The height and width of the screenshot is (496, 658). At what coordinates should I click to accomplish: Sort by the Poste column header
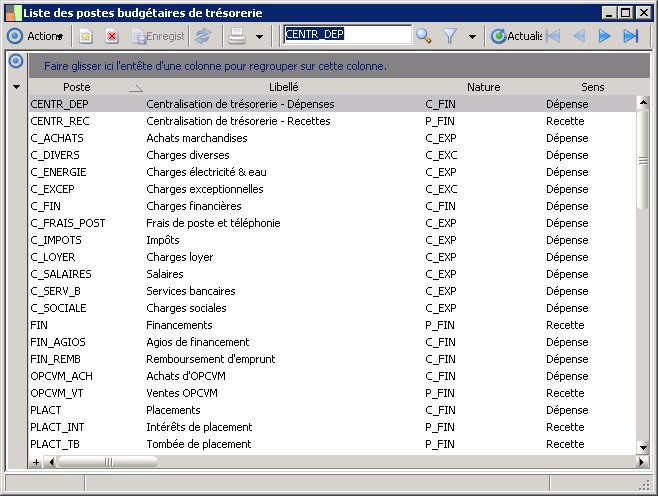[76, 87]
